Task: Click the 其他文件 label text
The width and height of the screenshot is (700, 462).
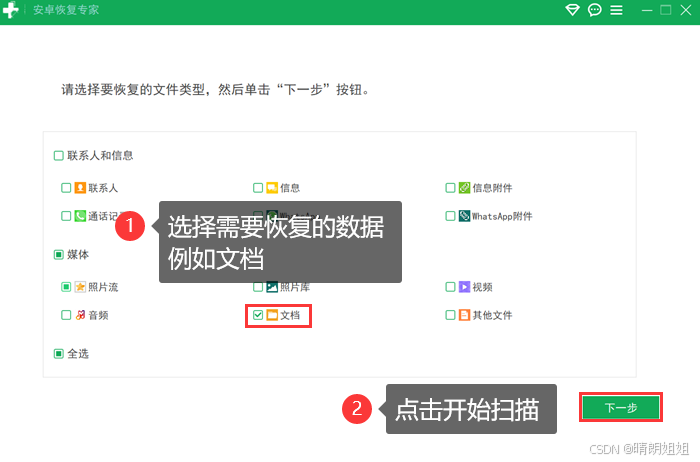Action: point(492,315)
